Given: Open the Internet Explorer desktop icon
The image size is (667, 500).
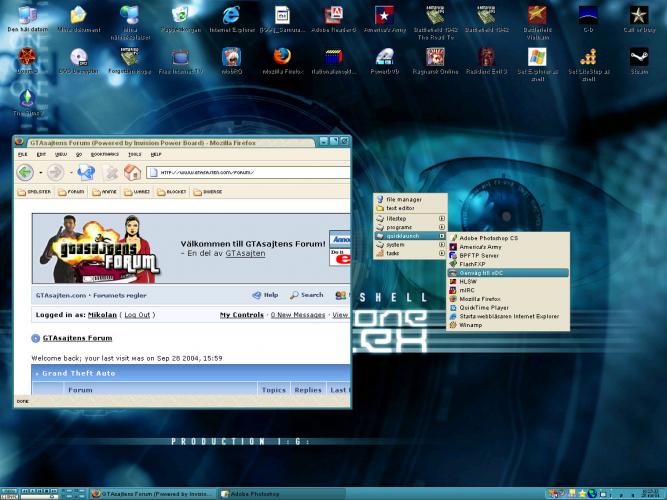Looking at the screenshot, I should [x=232, y=16].
